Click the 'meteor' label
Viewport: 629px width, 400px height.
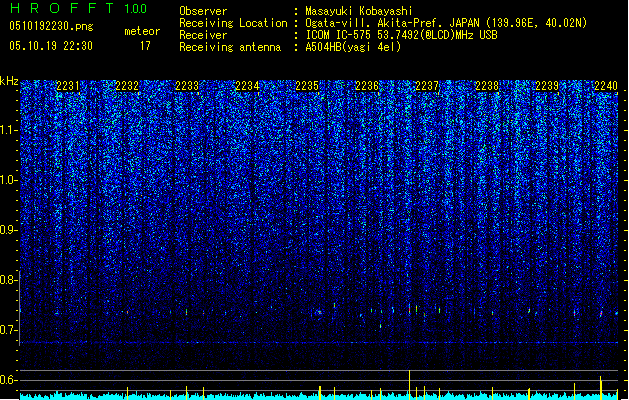(x=142, y=31)
